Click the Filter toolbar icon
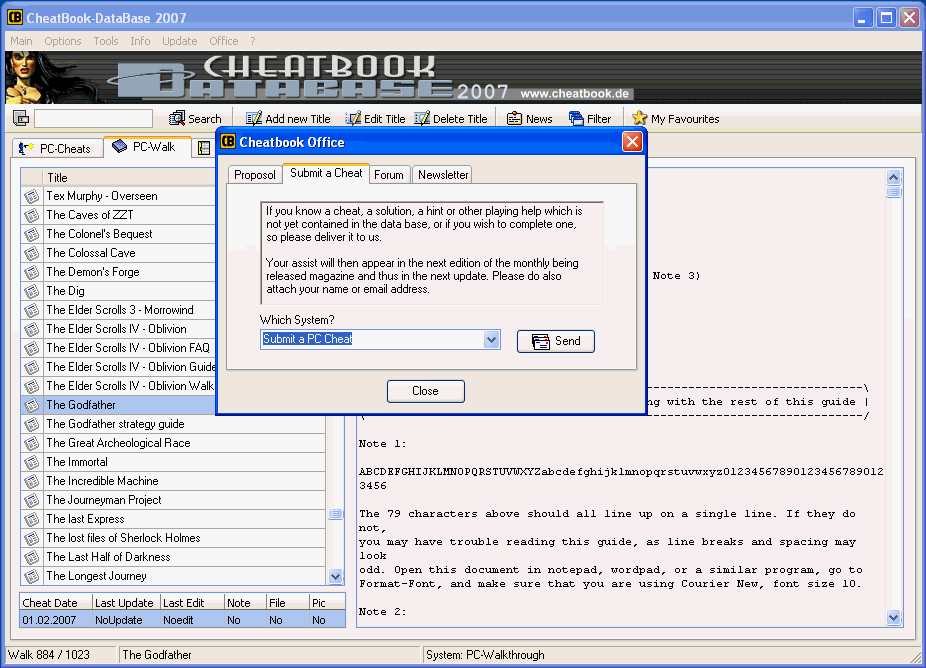Screen dimensions: 926x668 point(576,118)
